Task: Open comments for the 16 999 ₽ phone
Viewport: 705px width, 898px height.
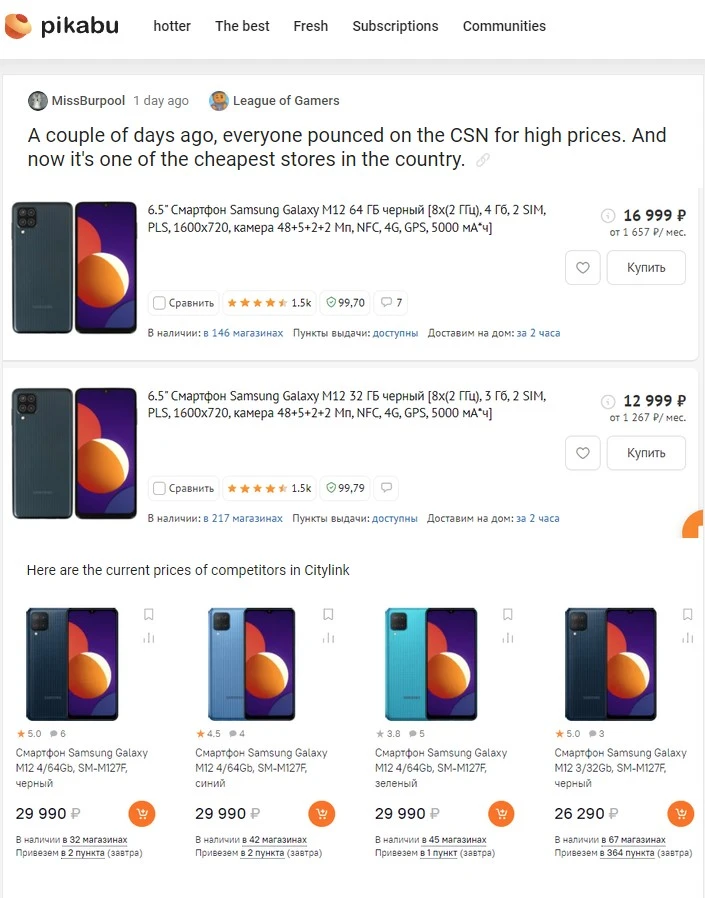Action: (x=391, y=302)
